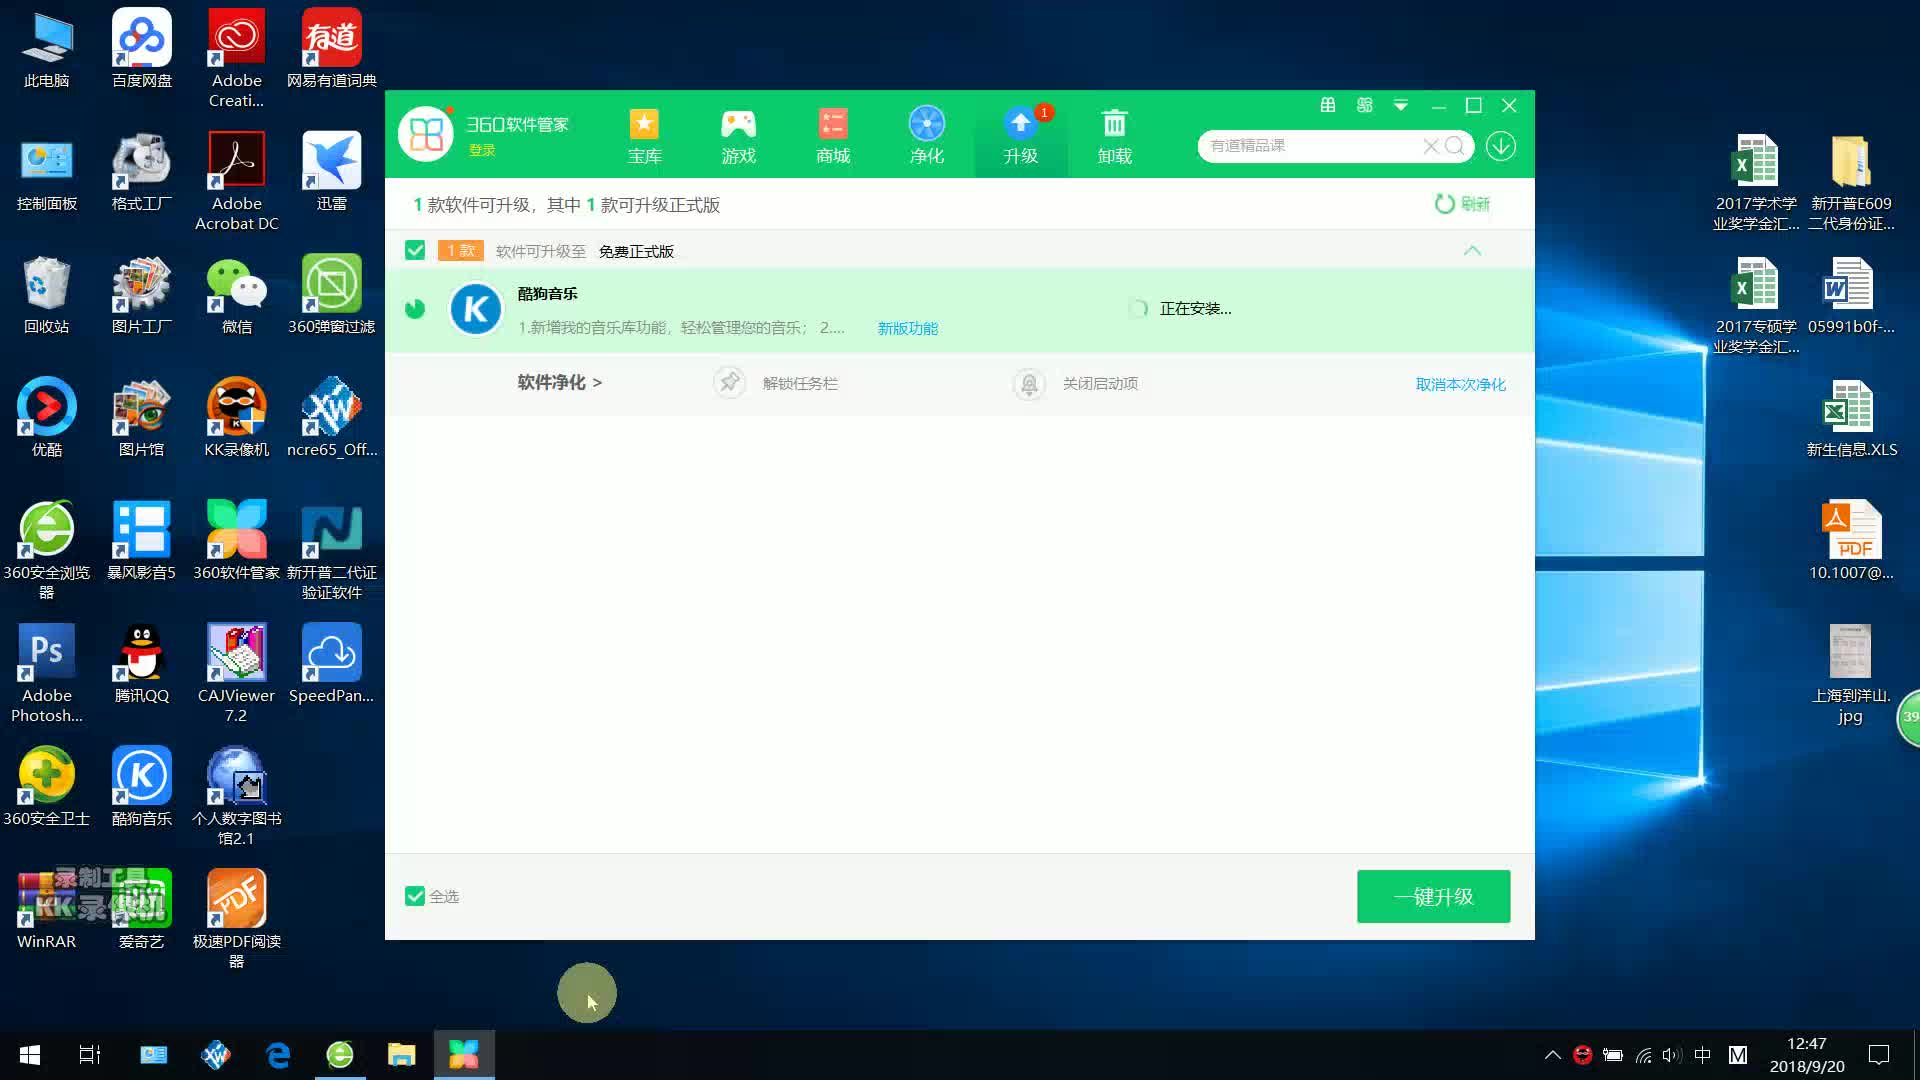
Task: Expand 软件净化 details
Action: (x=560, y=383)
